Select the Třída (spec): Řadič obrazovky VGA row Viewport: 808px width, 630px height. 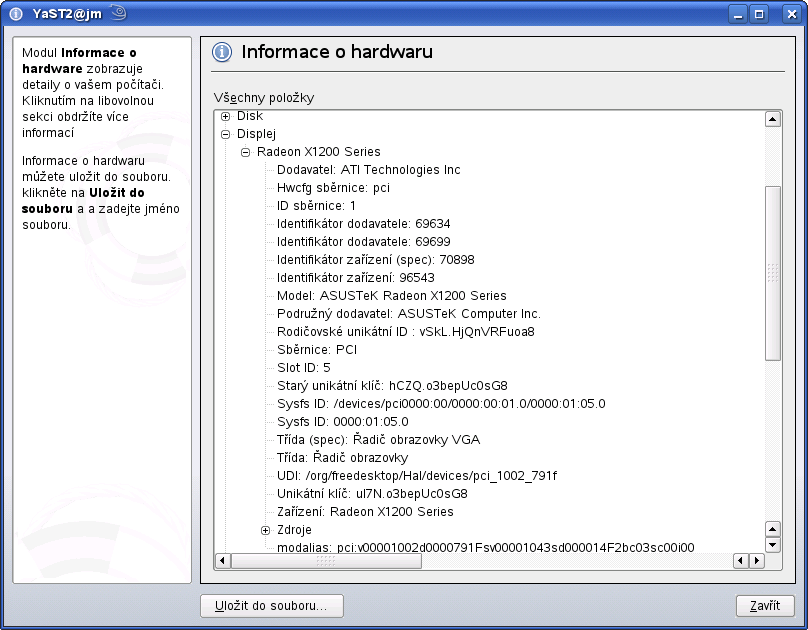(x=378, y=440)
